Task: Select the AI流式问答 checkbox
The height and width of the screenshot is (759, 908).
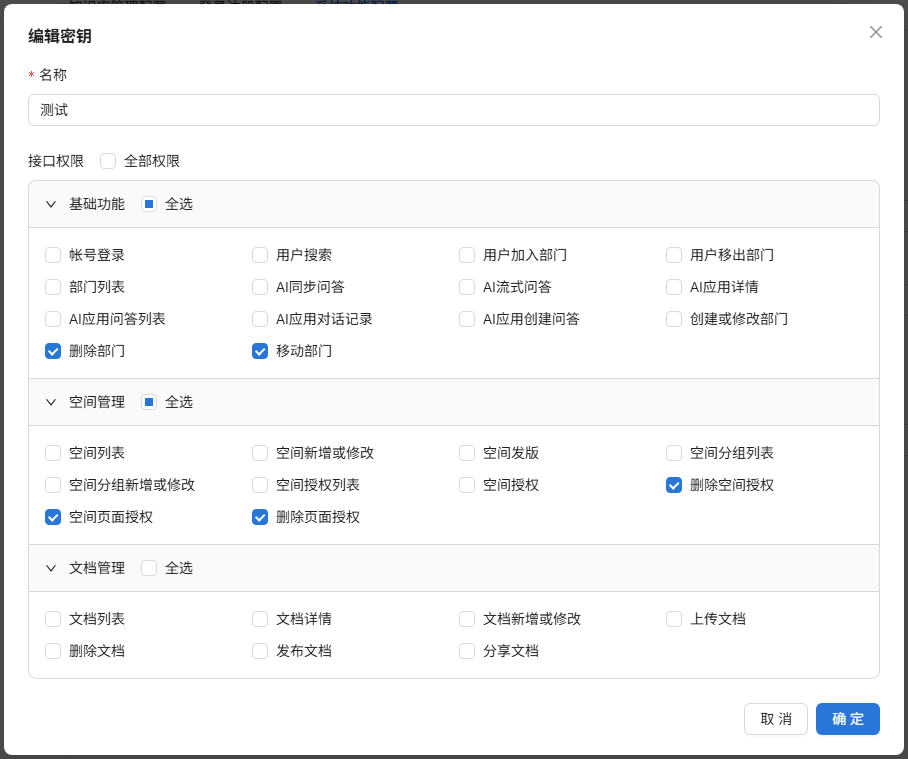Action: [467, 287]
